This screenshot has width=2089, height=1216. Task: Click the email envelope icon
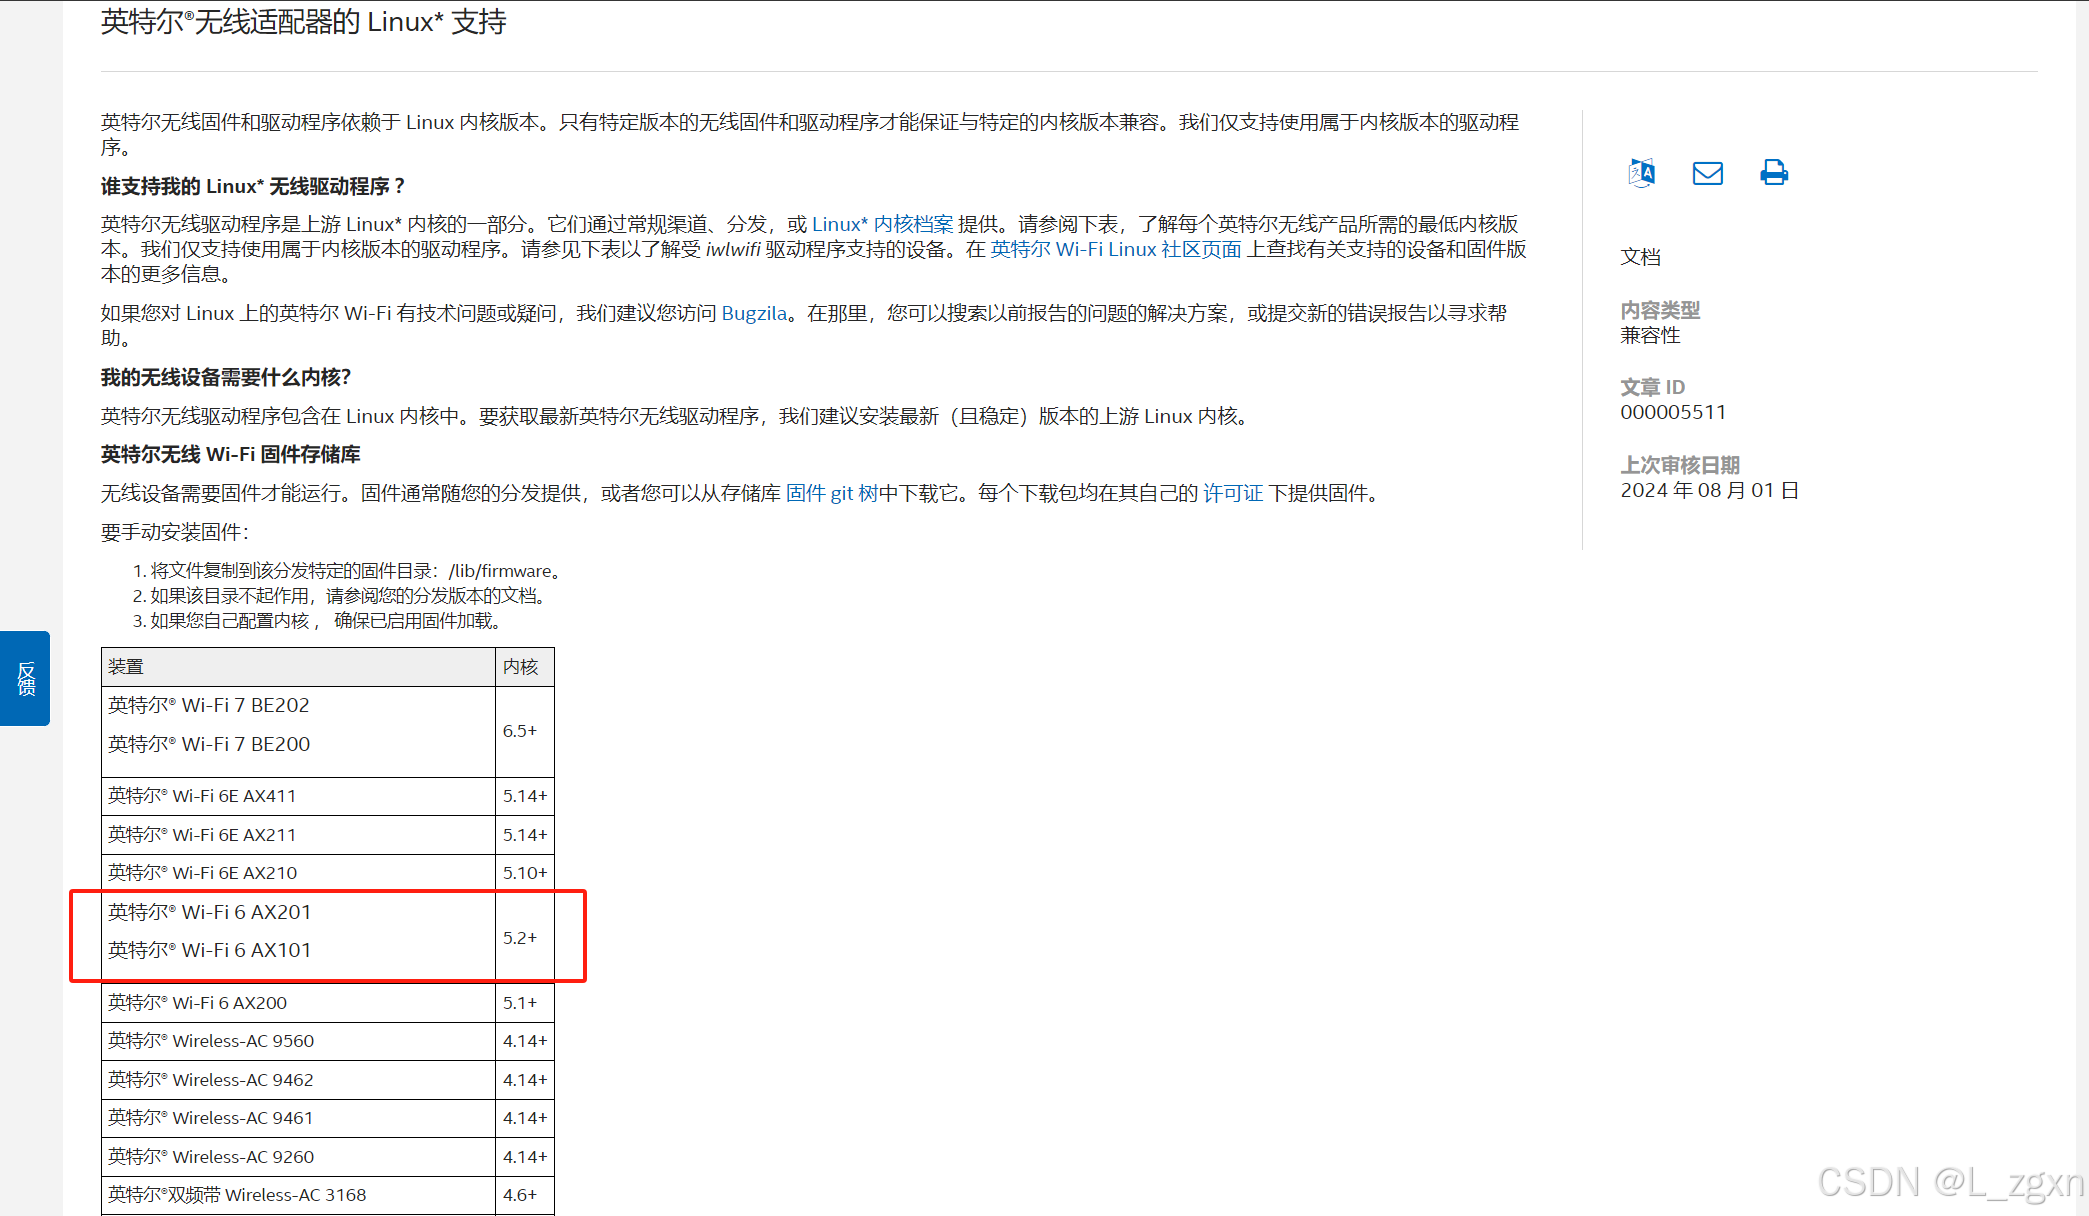[x=1707, y=173]
